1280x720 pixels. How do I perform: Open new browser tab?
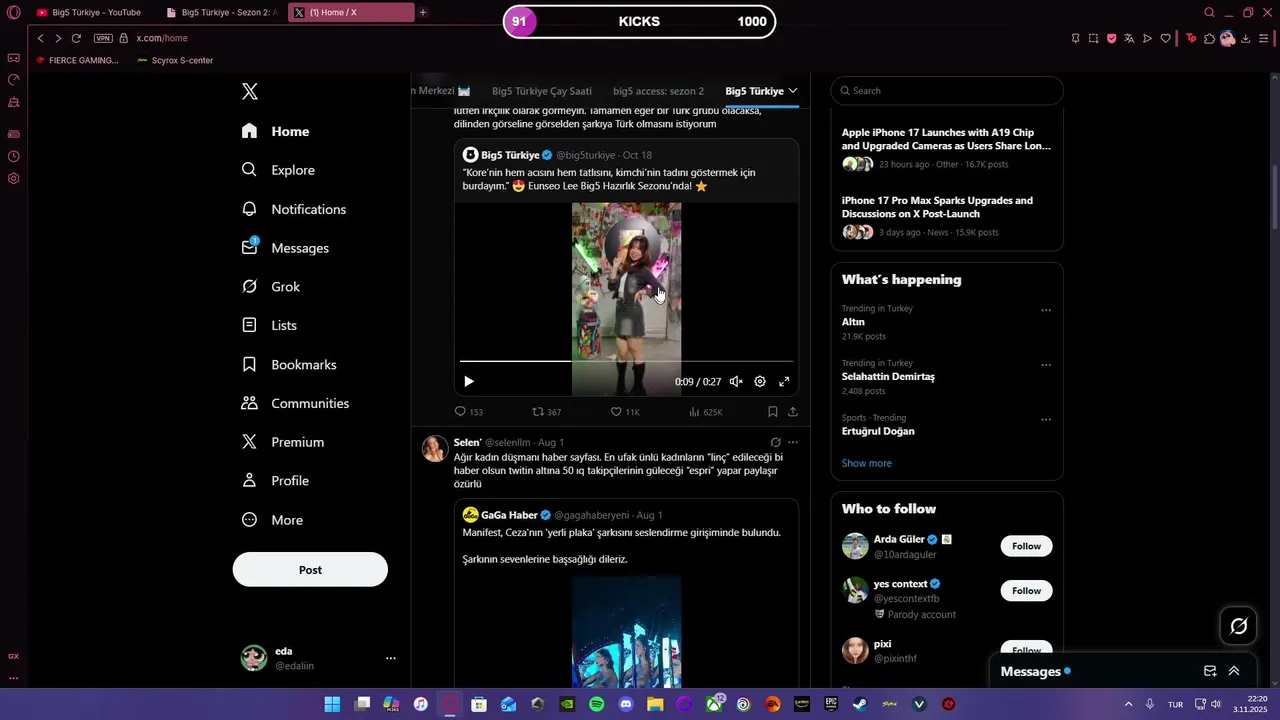pyautogui.click(x=423, y=13)
